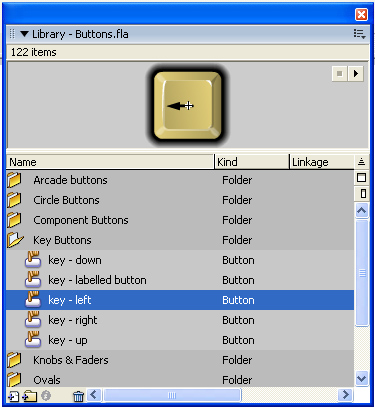
Task: Click the 122 items count text
Action: (34, 52)
